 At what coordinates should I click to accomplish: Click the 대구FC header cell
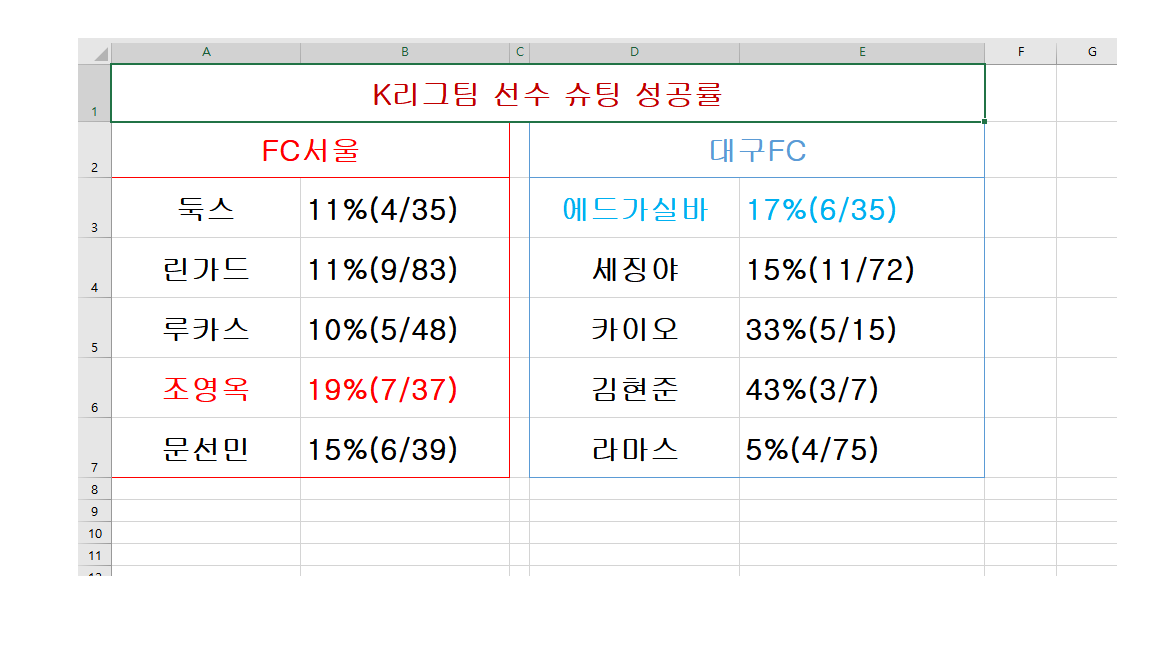tap(757, 151)
